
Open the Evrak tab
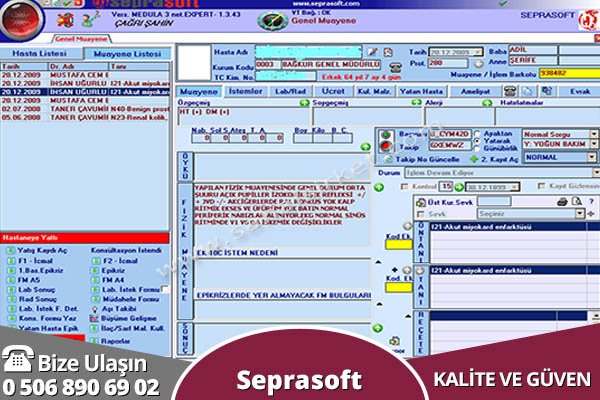(x=580, y=91)
